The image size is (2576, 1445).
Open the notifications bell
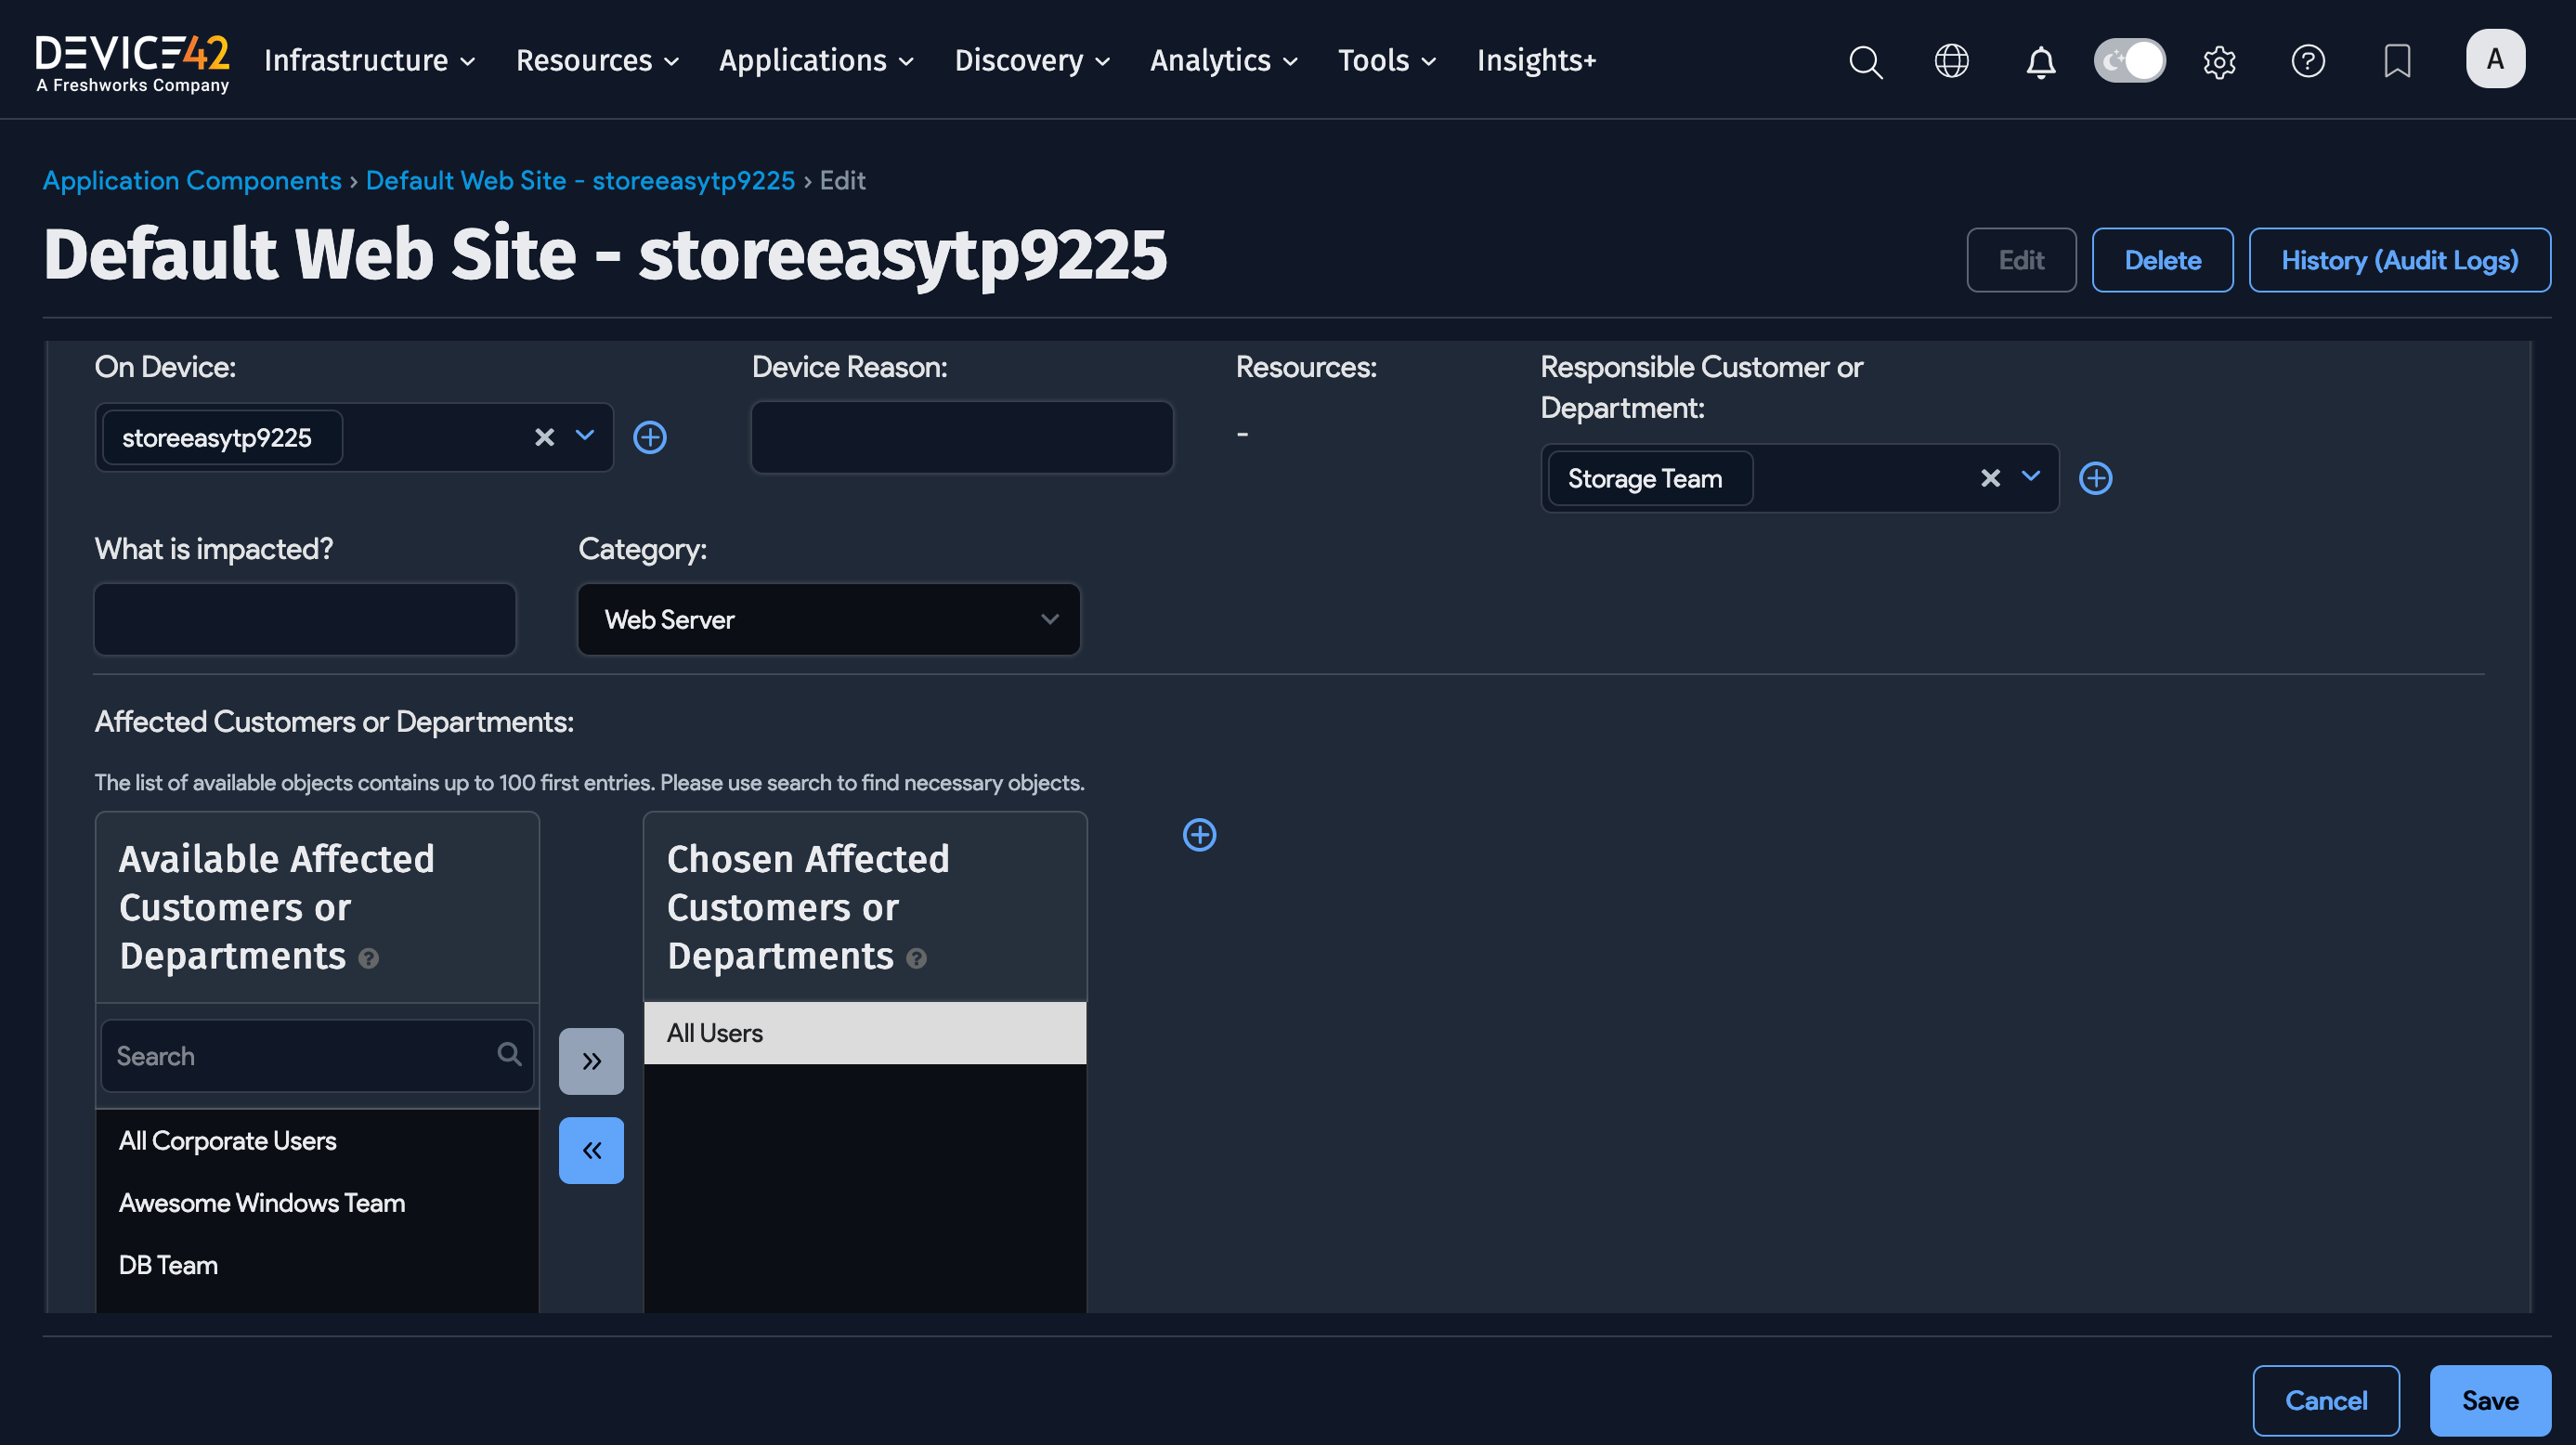[2040, 61]
